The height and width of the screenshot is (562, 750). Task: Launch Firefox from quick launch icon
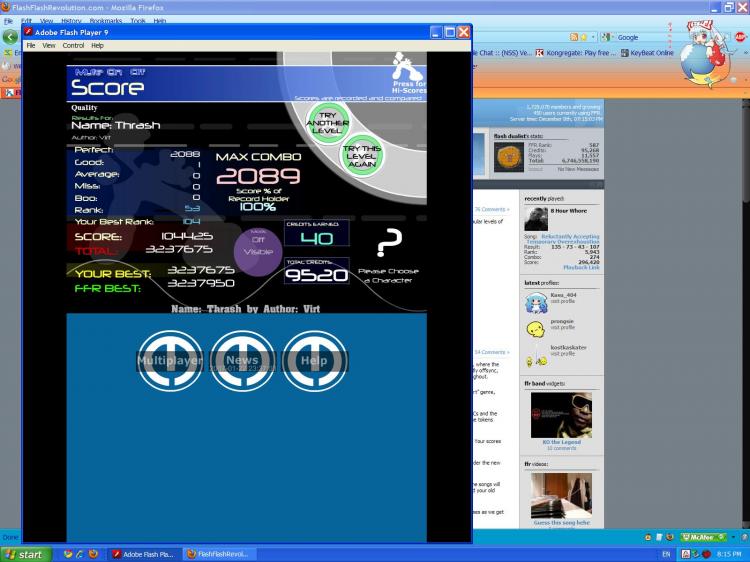click(93, 554)
